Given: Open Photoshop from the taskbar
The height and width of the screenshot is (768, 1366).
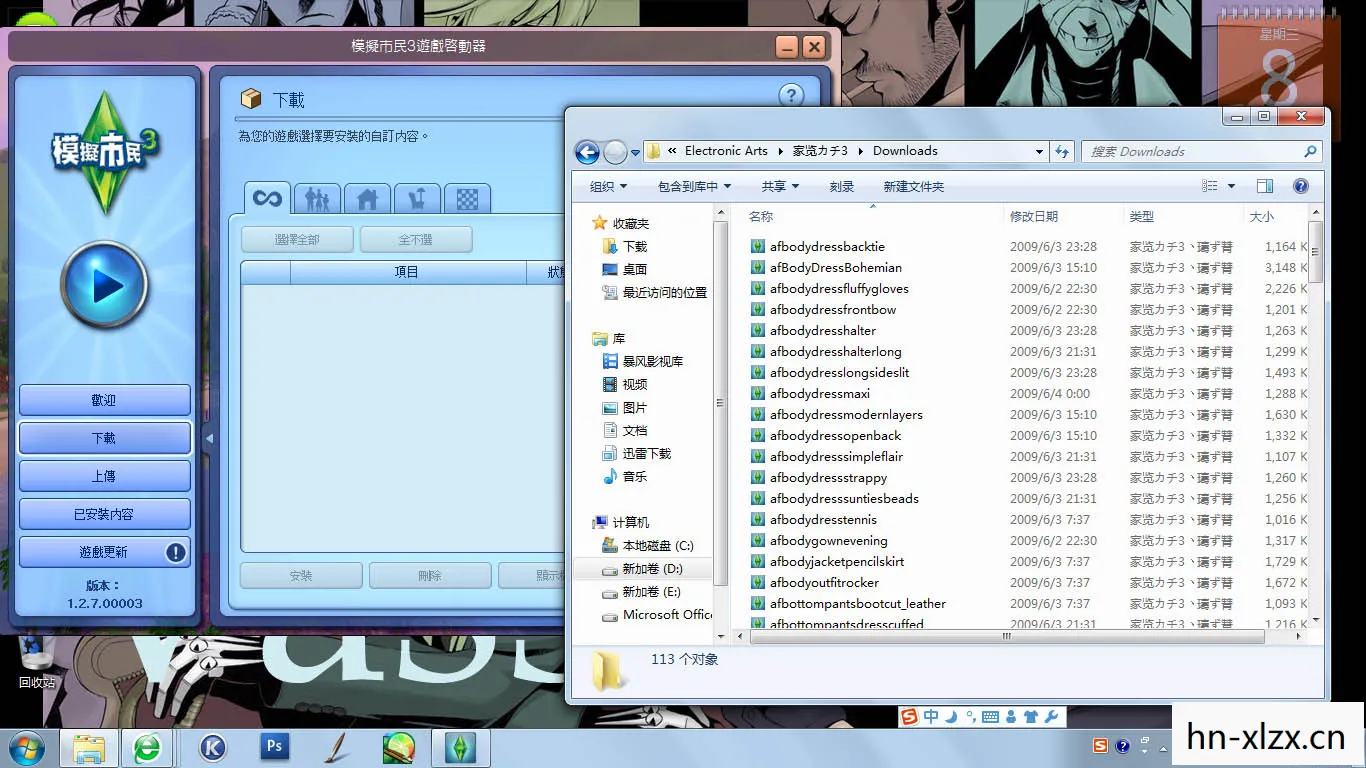Looking at the screenshot, I should [x=273, y=747].
